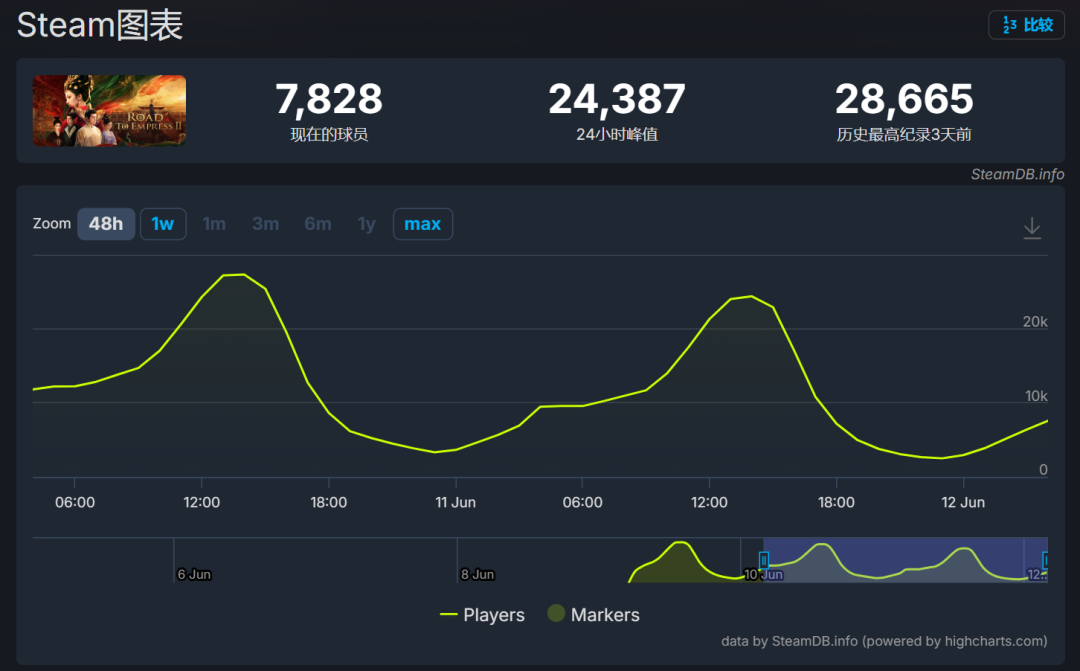Select the max zoom range
The height and width of the screenshot is (671, 1080).
coord(423,224)
